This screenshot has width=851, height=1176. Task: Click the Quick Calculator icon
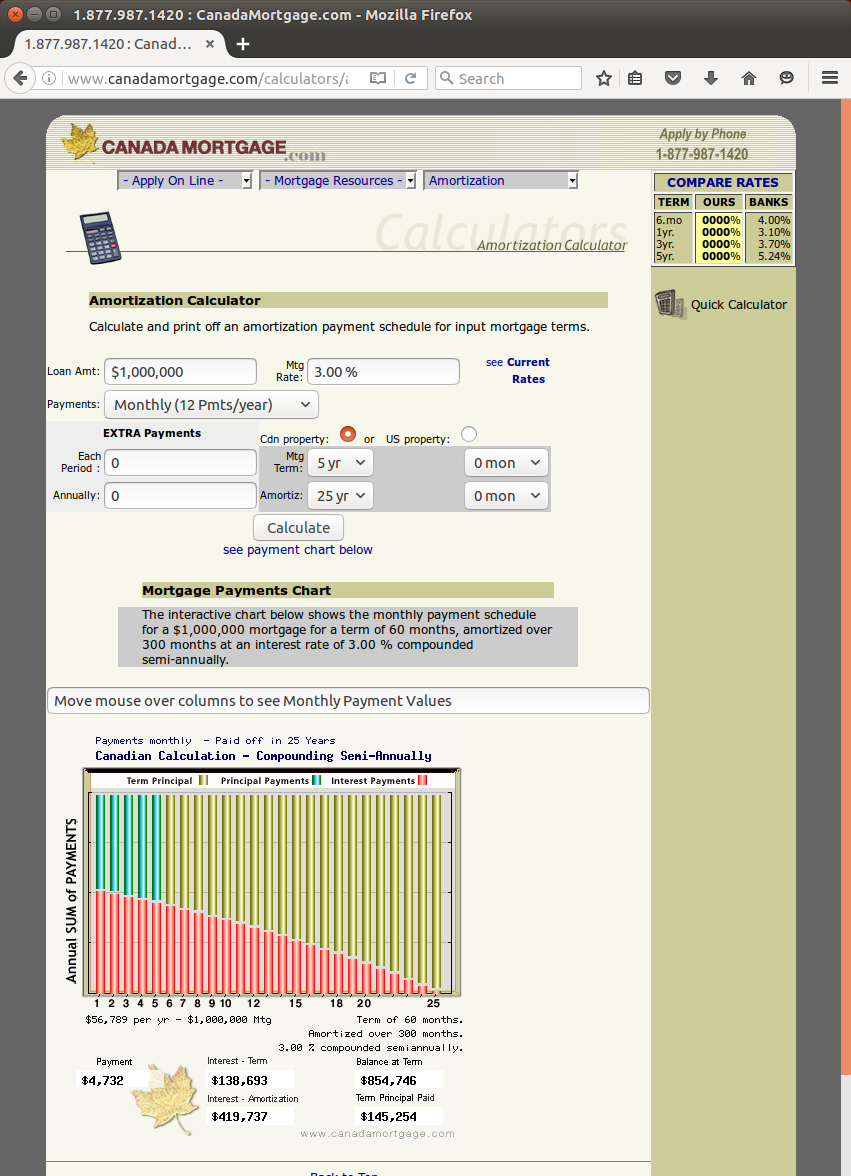[670, 304]
